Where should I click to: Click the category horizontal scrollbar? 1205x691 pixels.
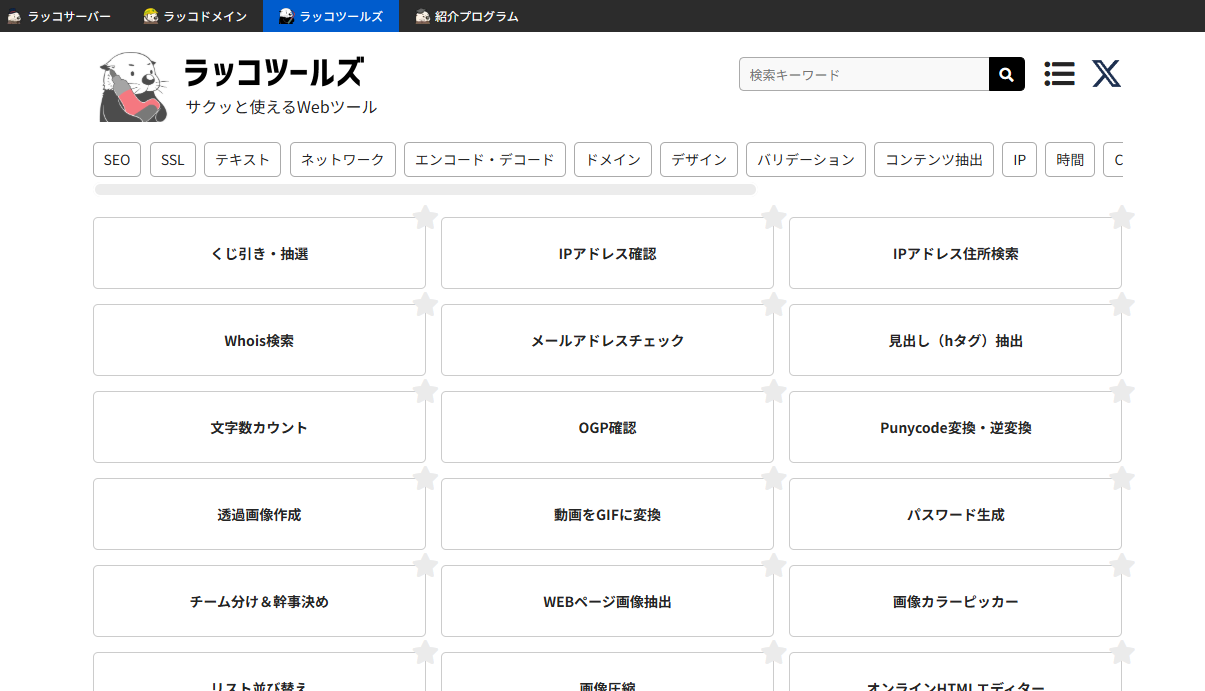coord(425,189)
